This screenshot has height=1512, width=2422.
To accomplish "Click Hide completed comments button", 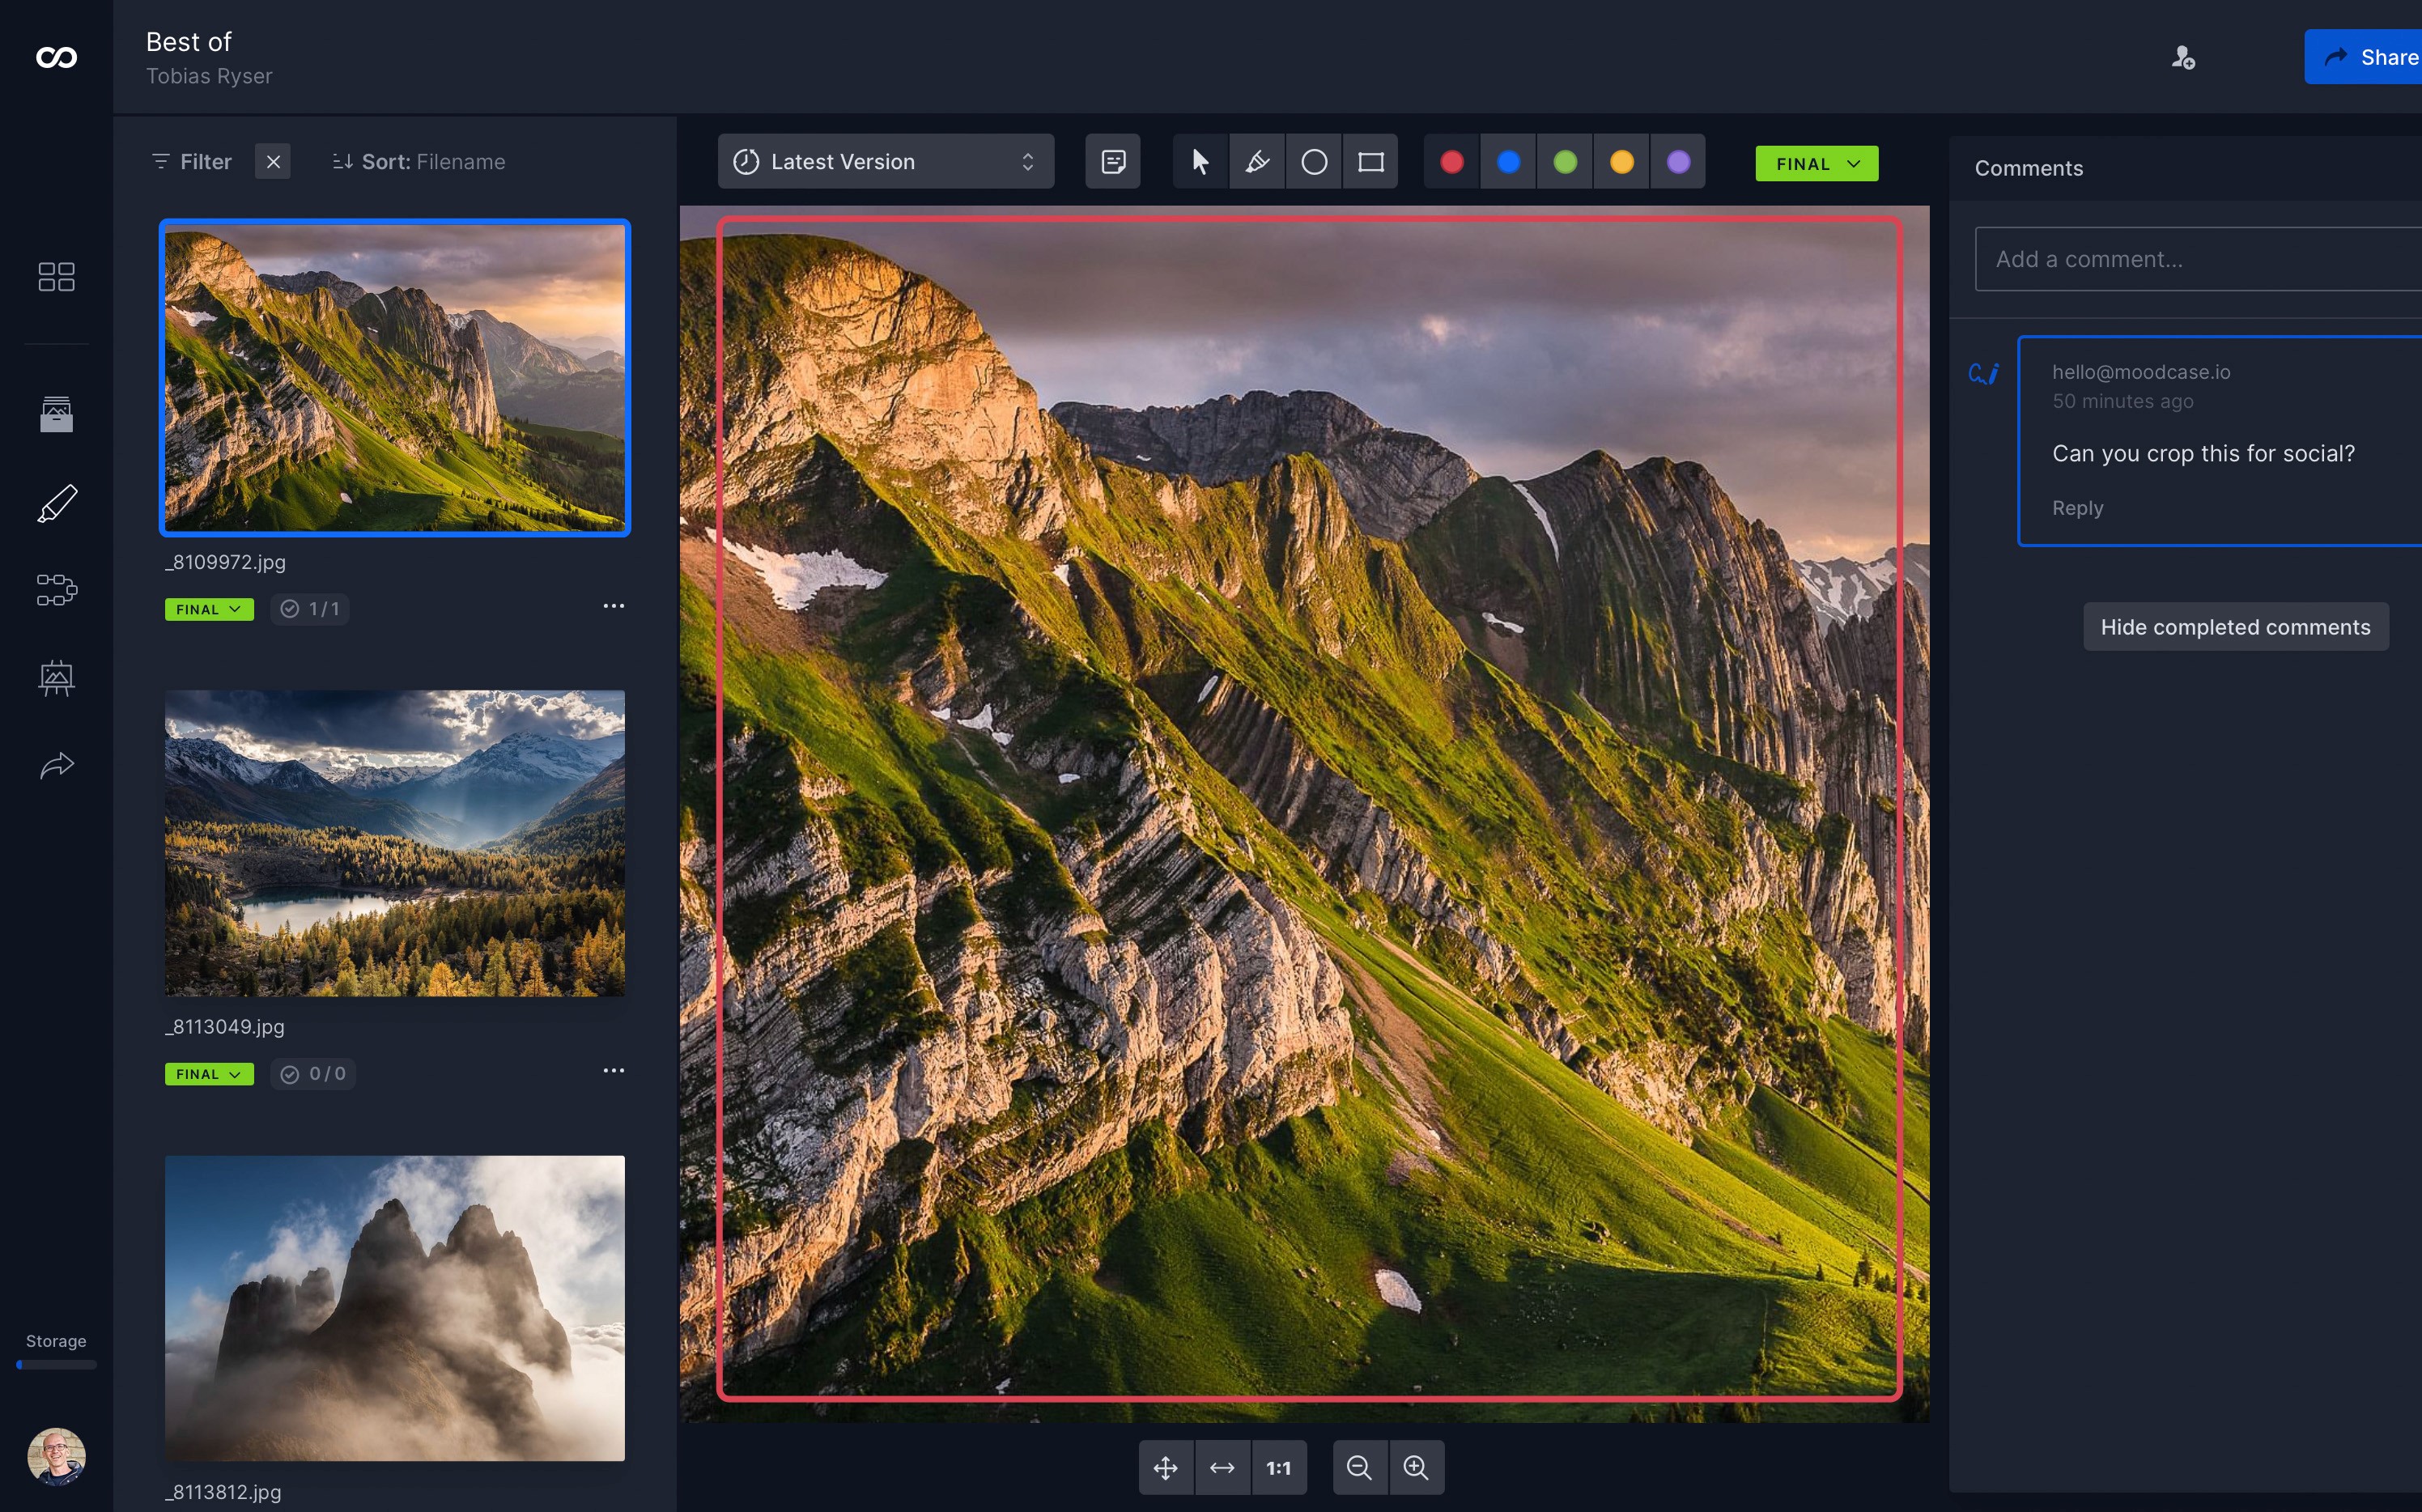I will pyautogui.click(x=2235, y=627).
